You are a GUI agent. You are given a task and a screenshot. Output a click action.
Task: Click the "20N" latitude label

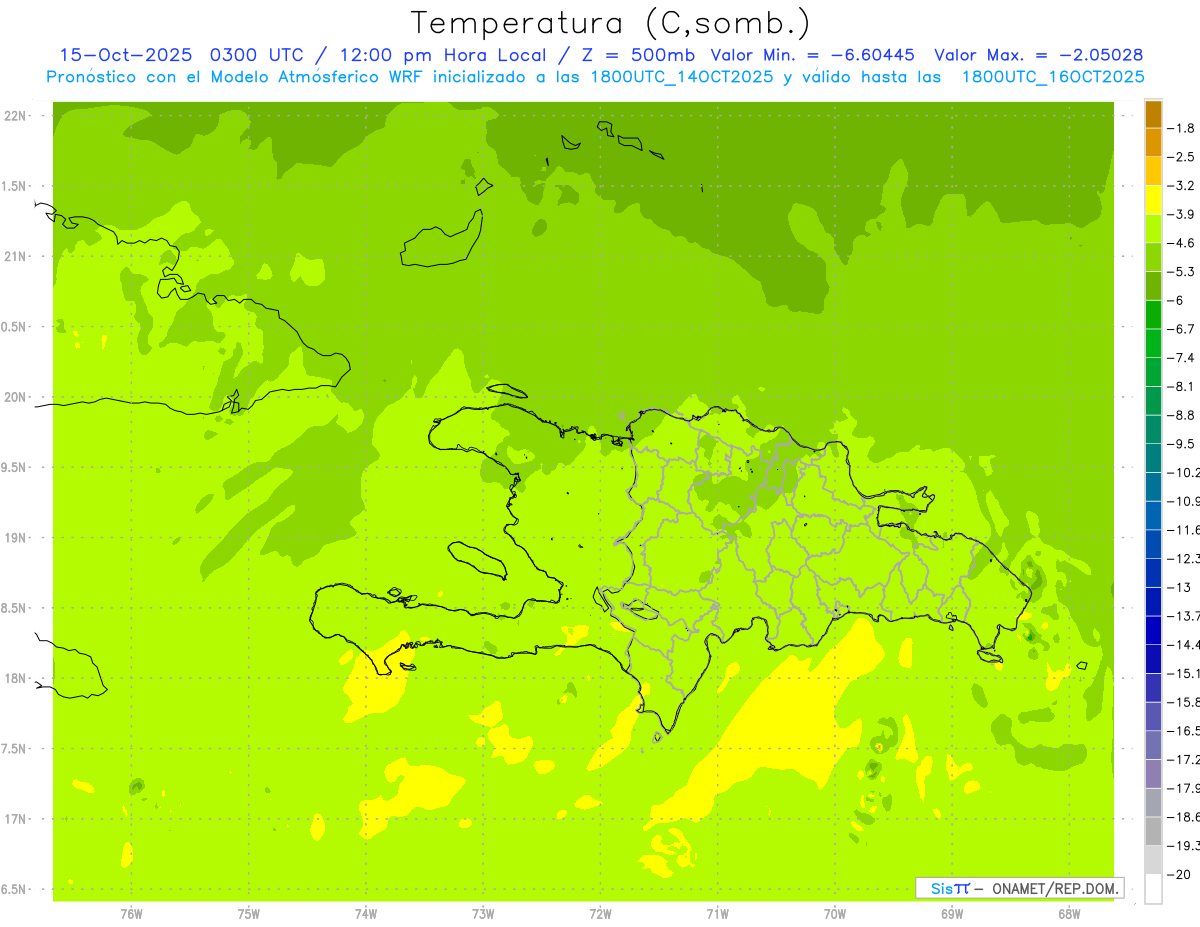[x=15, y=397]
